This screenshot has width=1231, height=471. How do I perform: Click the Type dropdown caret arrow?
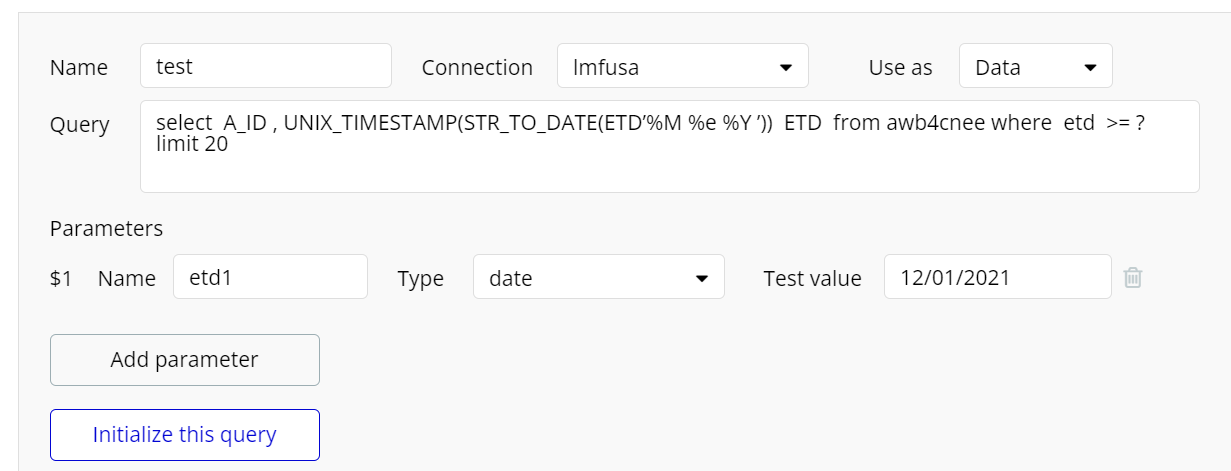point(702,278)
